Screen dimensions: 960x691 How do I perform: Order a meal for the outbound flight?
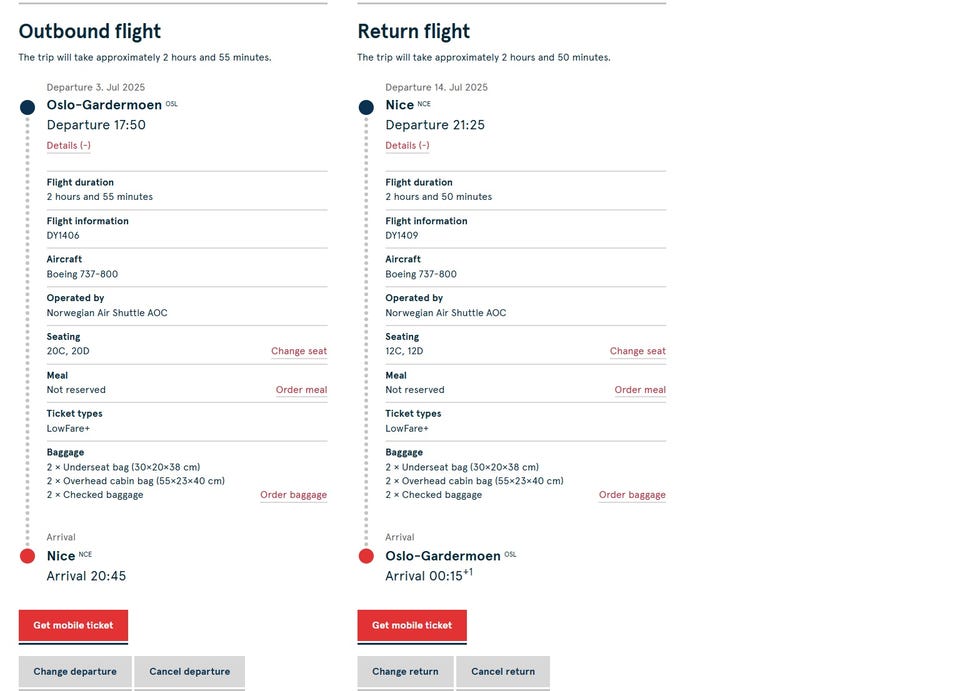click(x=301, y=390)
